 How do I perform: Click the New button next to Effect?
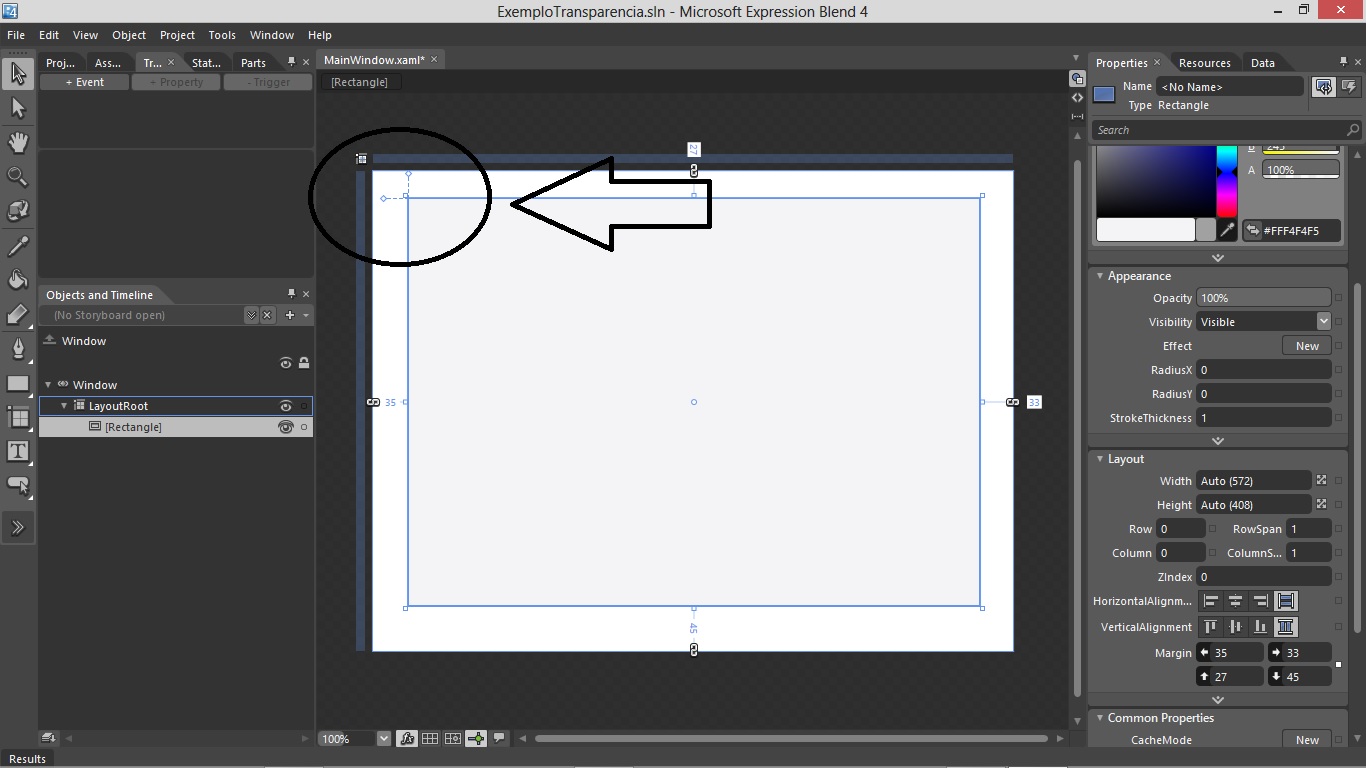[x=1306, y=345]
